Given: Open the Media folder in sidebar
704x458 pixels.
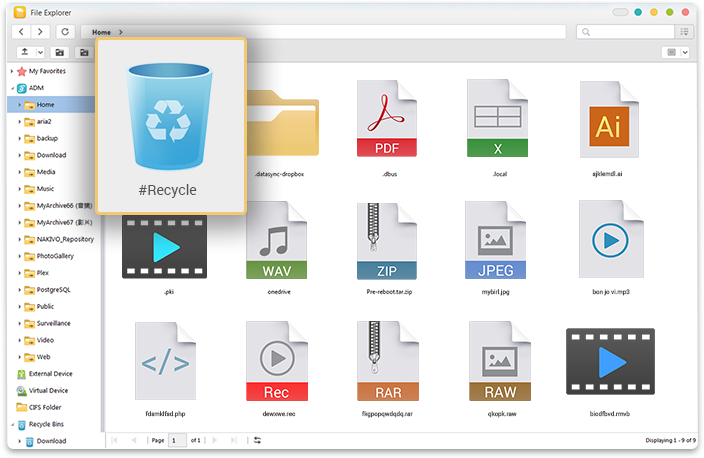Looking at the screenshot, I should 46,172.
